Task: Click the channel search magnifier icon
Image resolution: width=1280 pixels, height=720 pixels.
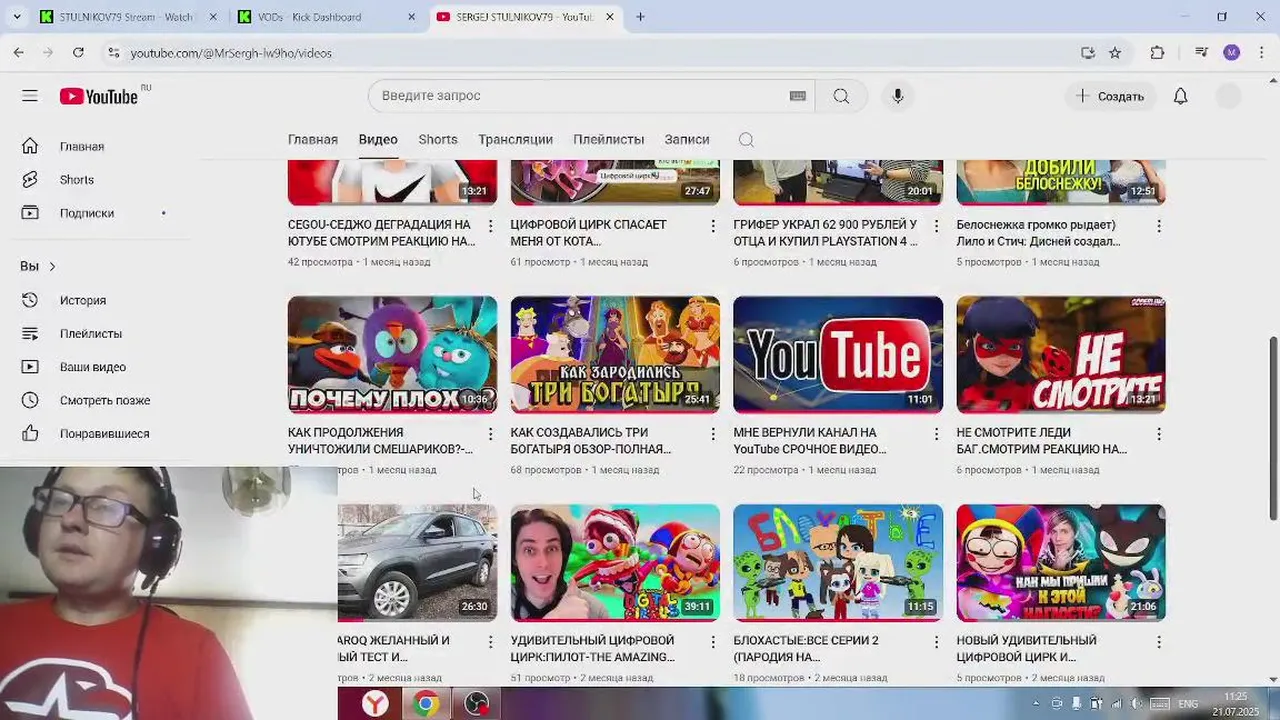Action: 746,140
